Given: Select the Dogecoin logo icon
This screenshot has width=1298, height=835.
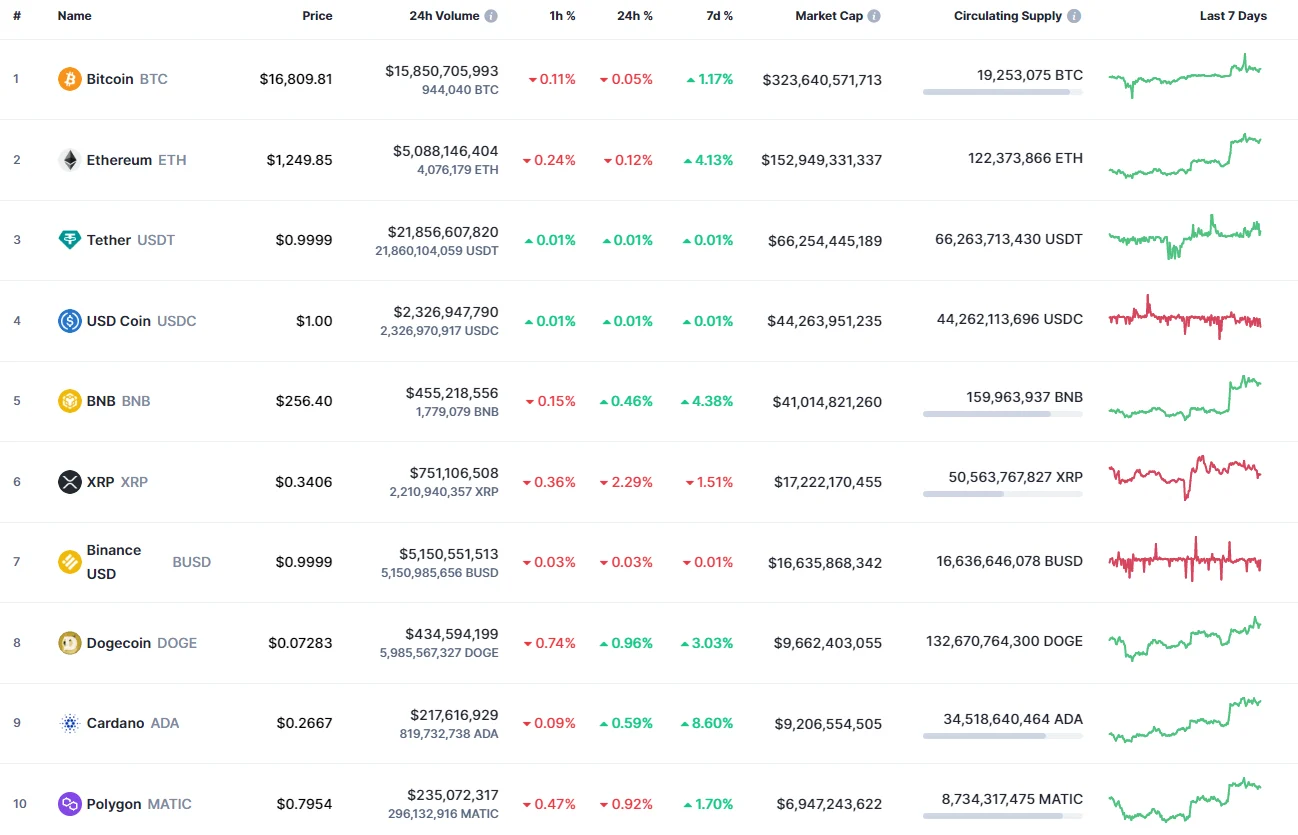Looking at the screenshot, I should coord(68,643).
